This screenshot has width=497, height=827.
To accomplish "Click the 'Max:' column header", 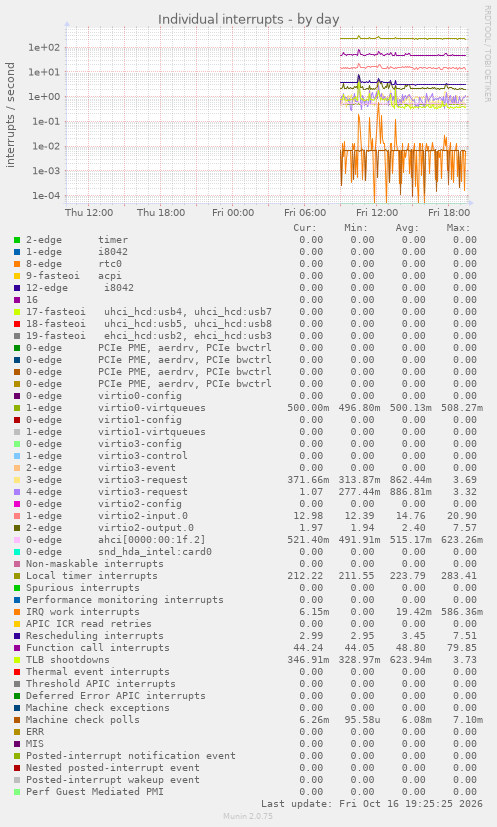I will [458, 228].
